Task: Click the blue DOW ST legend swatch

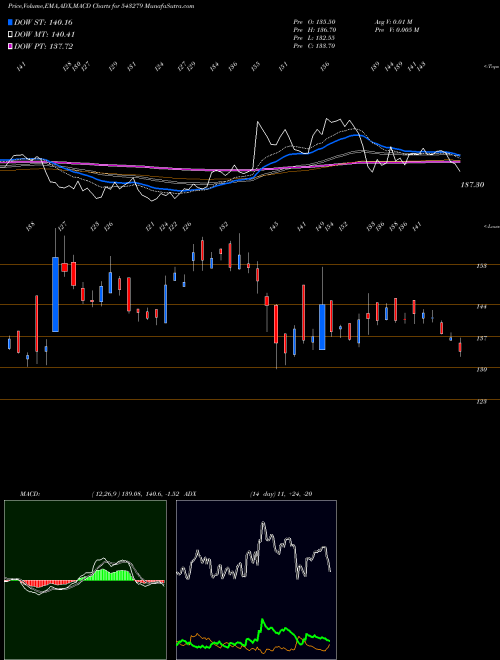Action: tap(10, 22)
